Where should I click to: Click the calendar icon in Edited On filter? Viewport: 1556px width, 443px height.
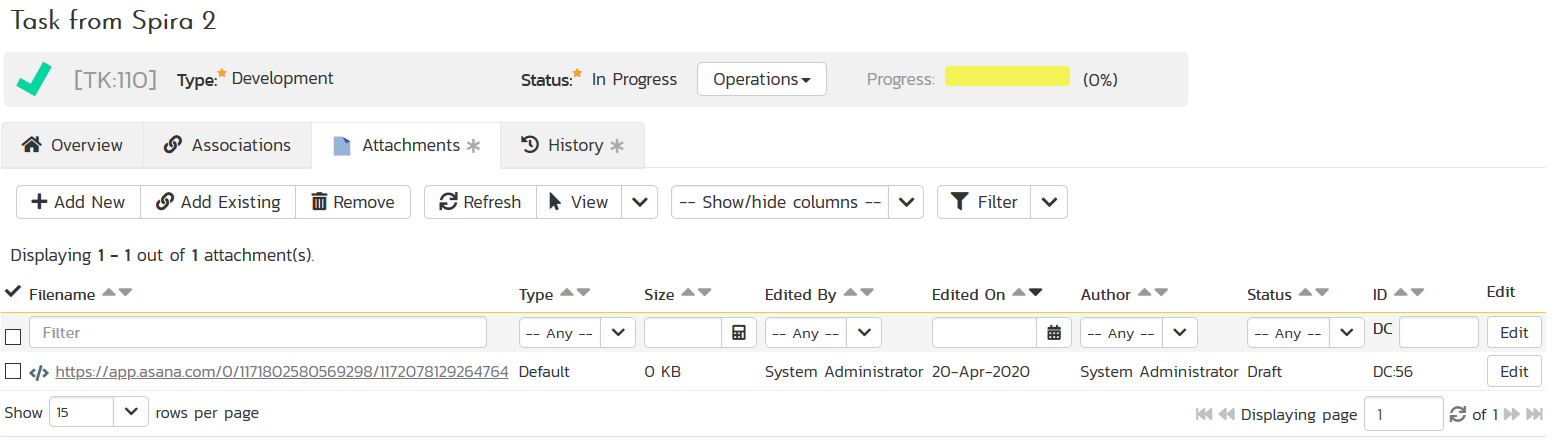click(1053, 333)
